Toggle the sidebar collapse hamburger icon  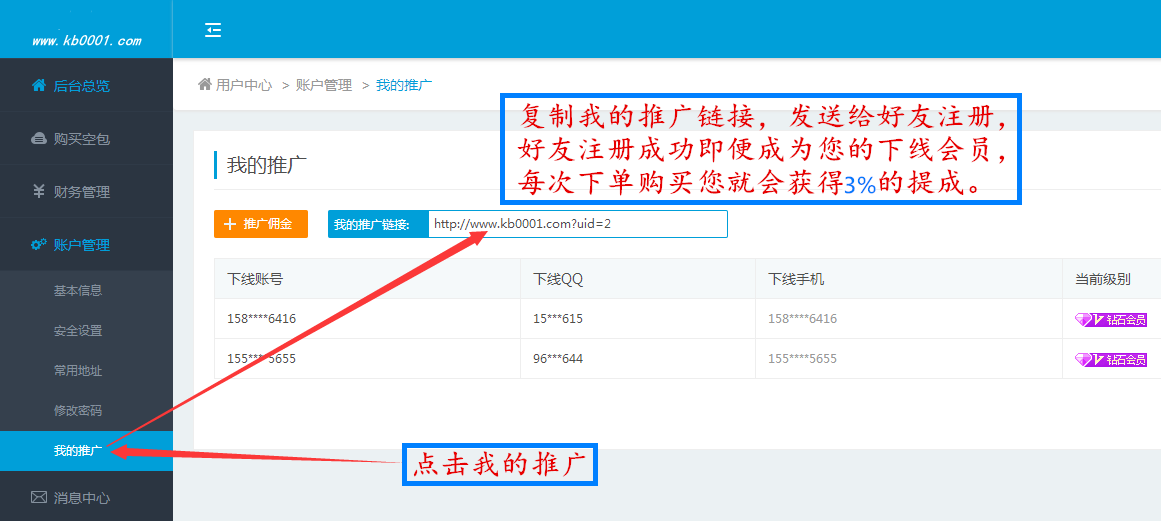coord(213,30)
